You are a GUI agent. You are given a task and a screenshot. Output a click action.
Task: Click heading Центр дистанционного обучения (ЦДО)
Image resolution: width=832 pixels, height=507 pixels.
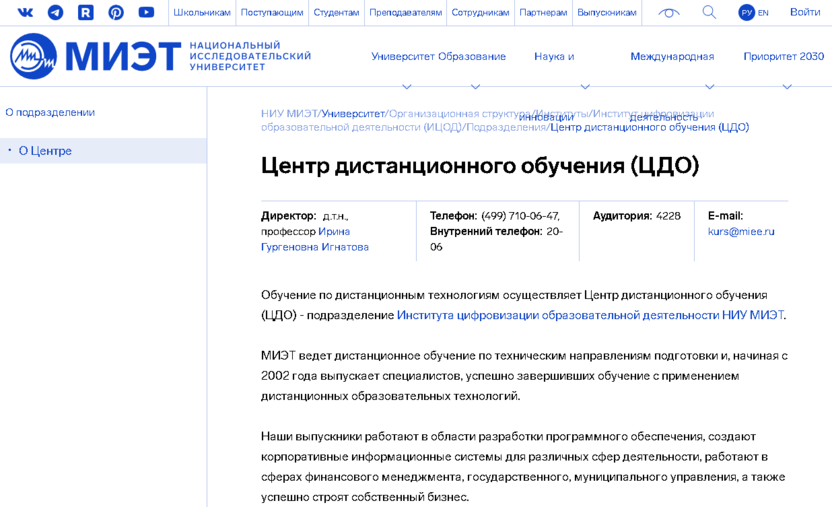click(480, 165)
